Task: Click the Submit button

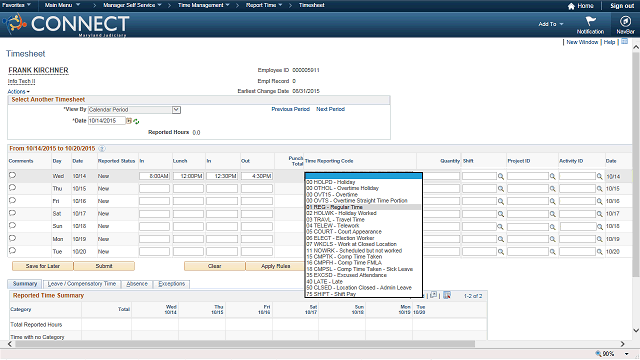Action: pos(104,266)
